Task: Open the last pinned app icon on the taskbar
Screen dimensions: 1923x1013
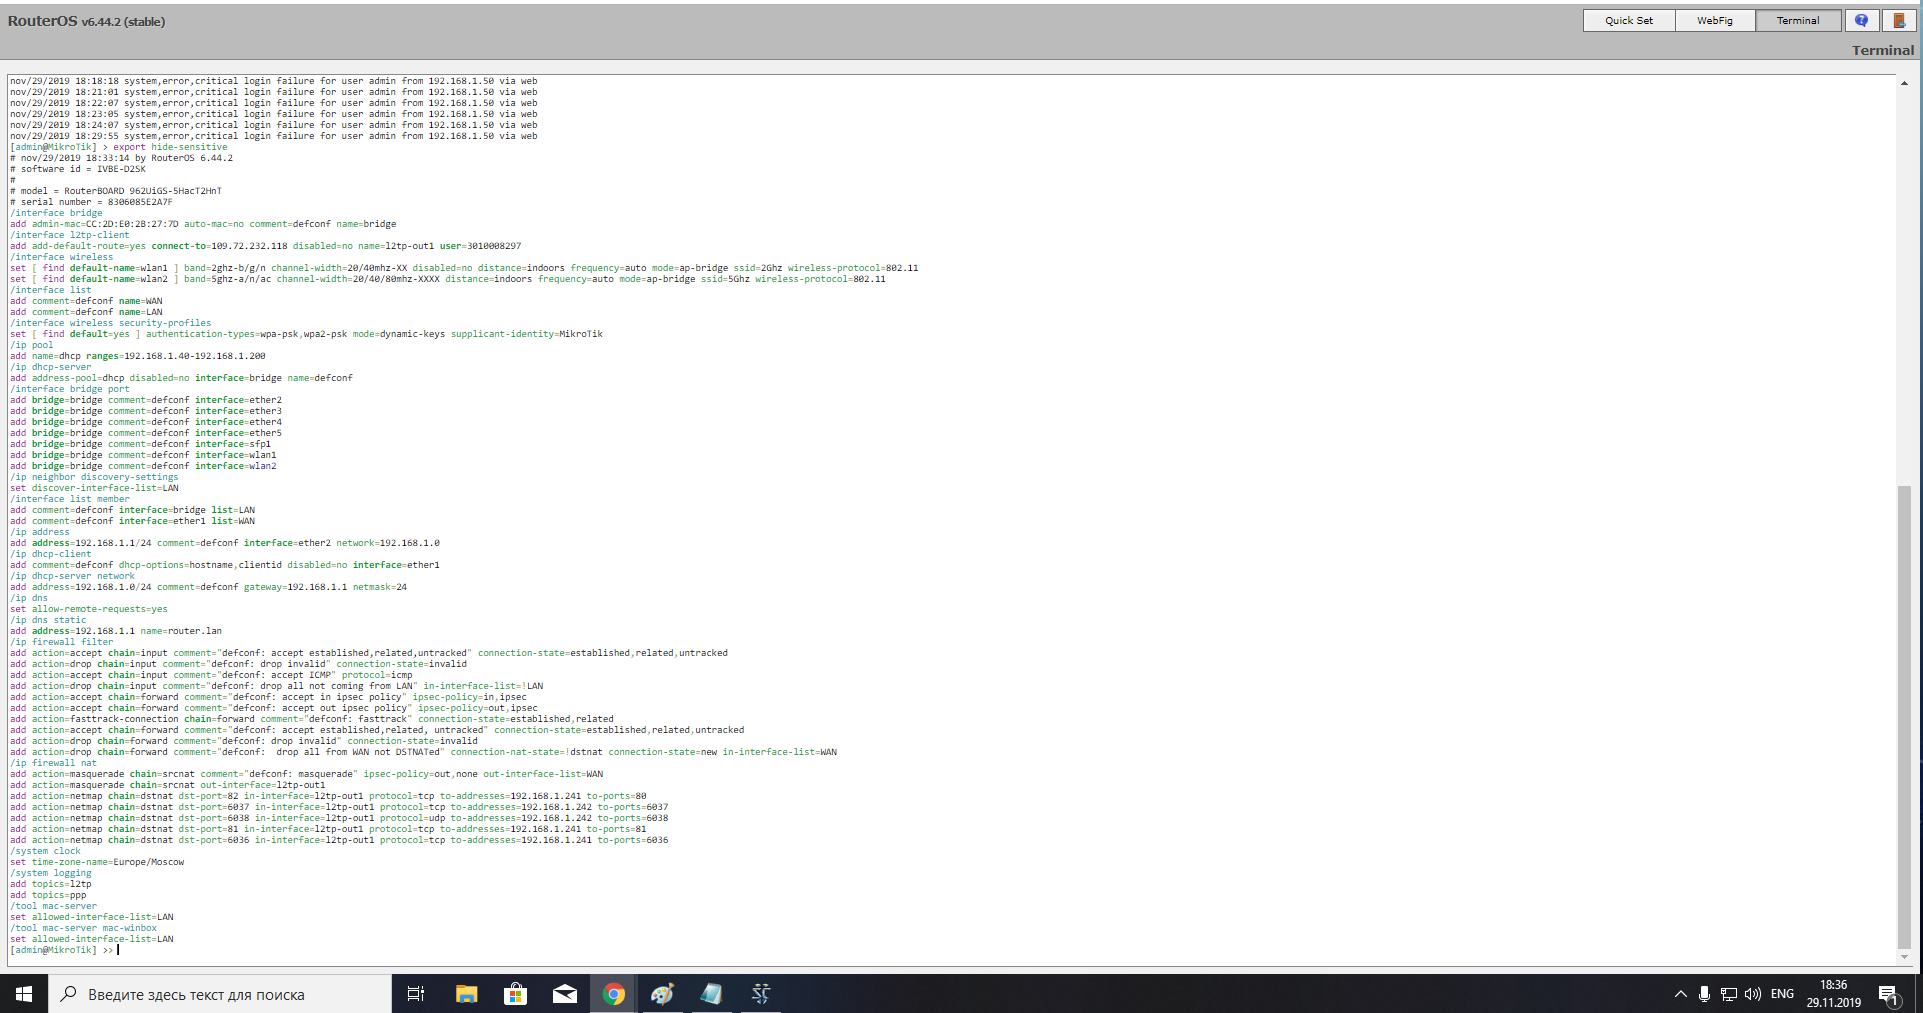Action: [760, 994]
